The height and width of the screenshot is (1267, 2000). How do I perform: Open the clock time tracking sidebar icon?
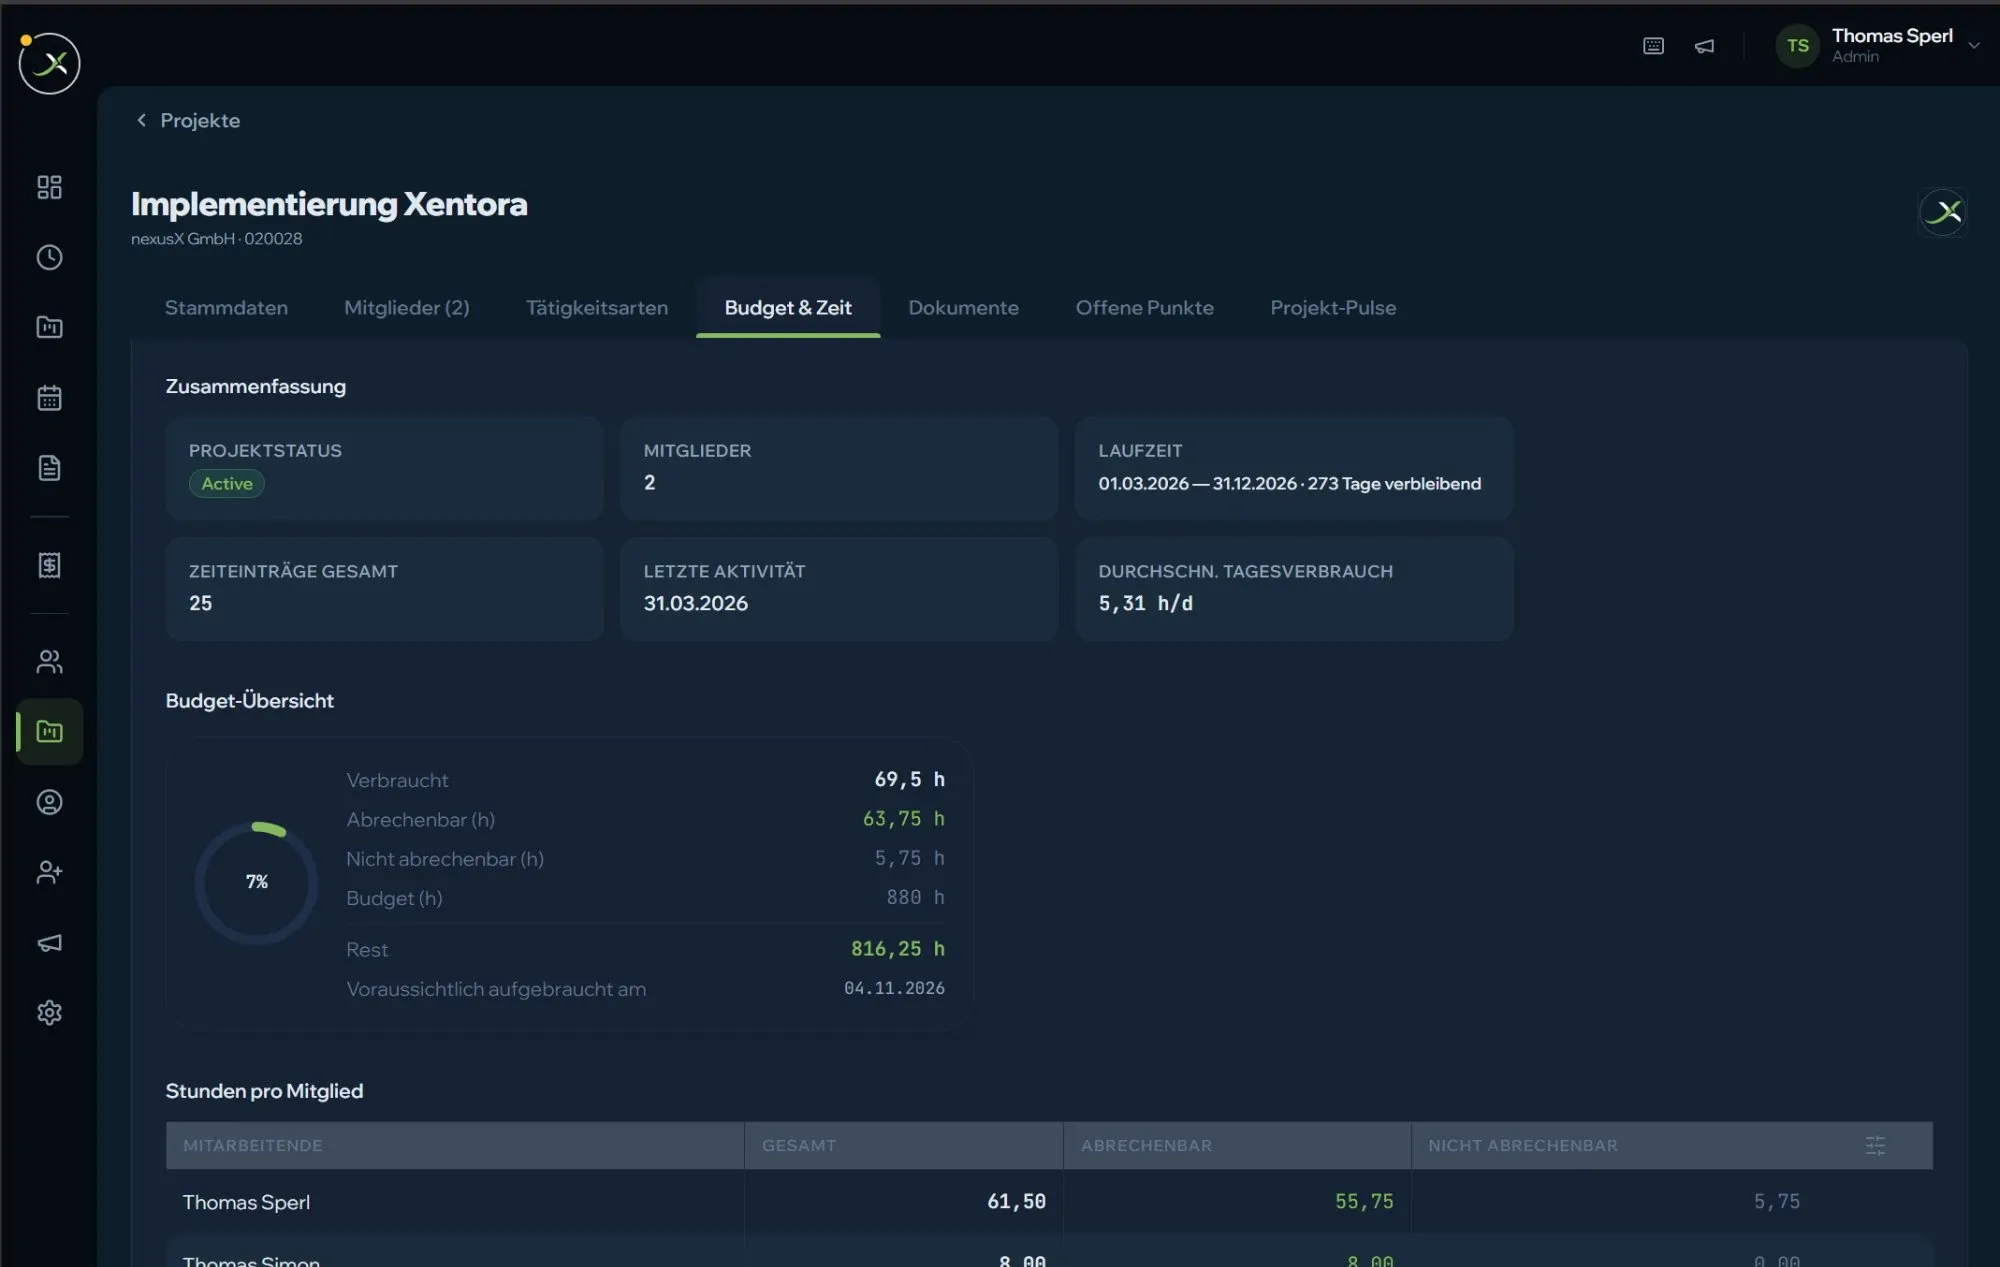49,257
